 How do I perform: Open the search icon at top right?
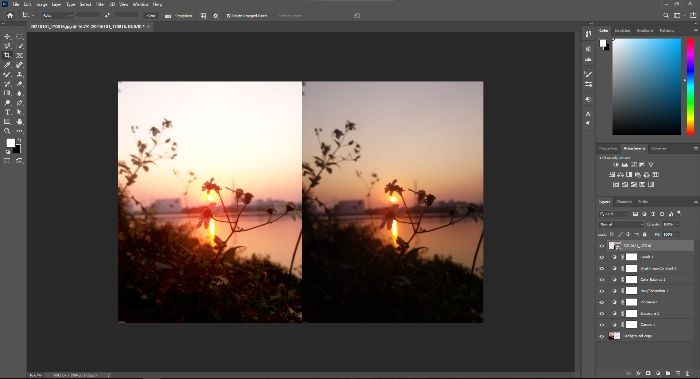pyautogui.click(x=666, y=16)
